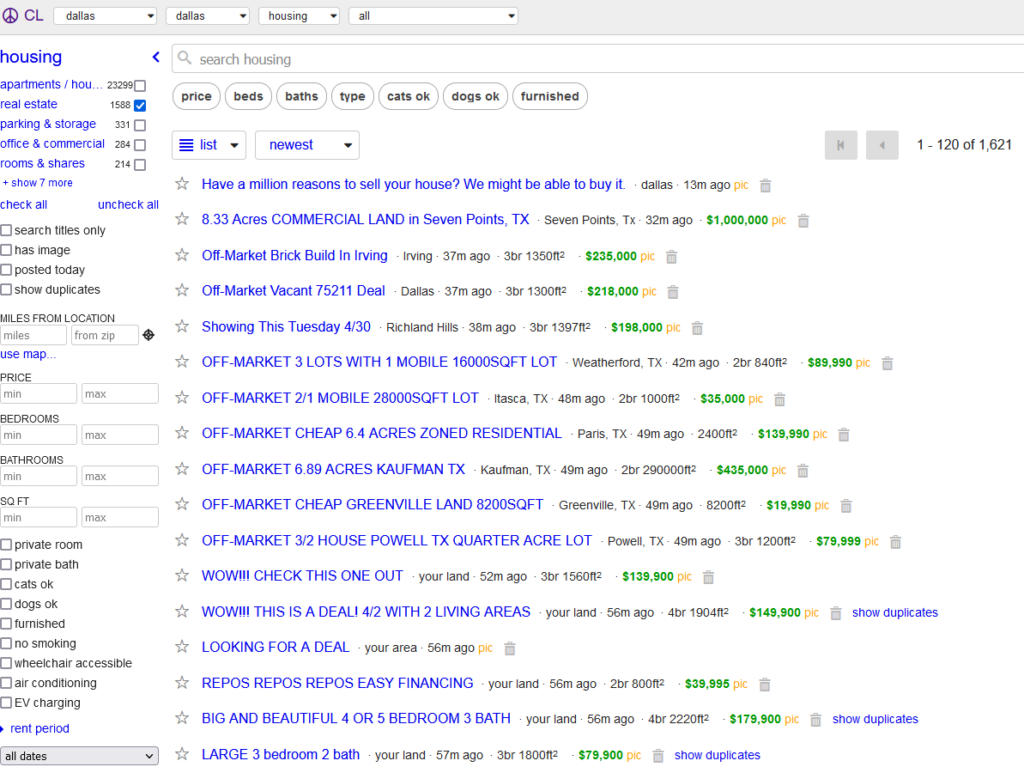Check the rooms & shares category box

point(140,165)
